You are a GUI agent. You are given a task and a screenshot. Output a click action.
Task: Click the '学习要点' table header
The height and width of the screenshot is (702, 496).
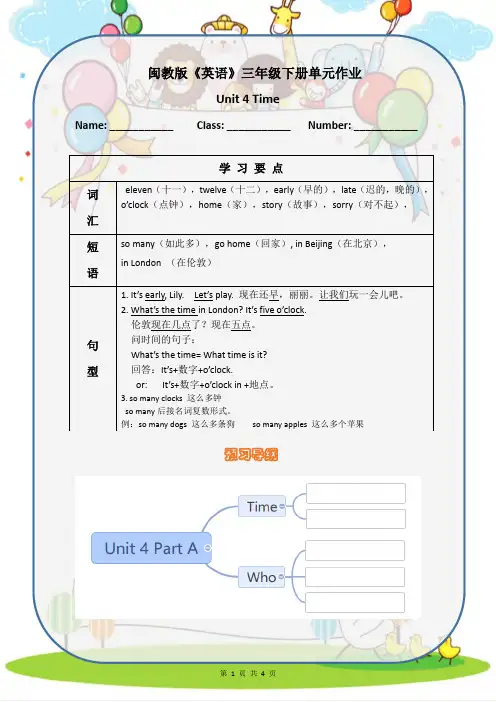pyautogui.click(x=251, y=168)
